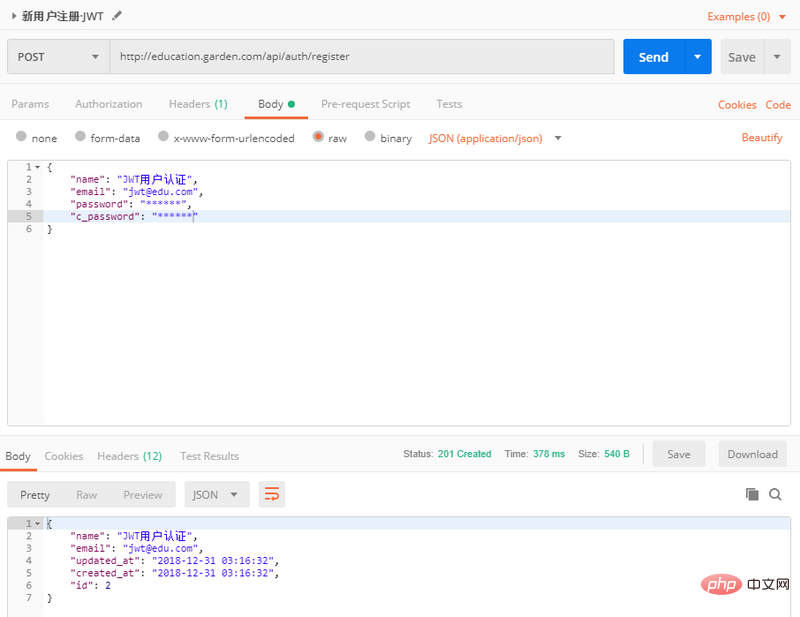Collapse the request JSON fold arrow on line 1
The width and height of the screenshot is (800, 617).
[x=38, y=167]
